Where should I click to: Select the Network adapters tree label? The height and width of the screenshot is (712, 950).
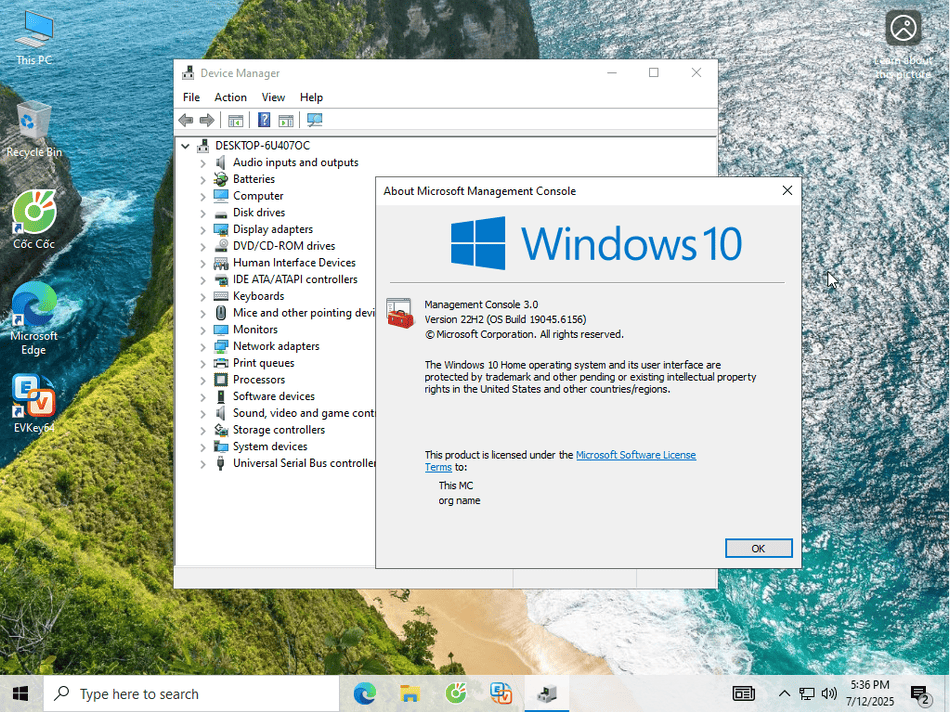276,347
